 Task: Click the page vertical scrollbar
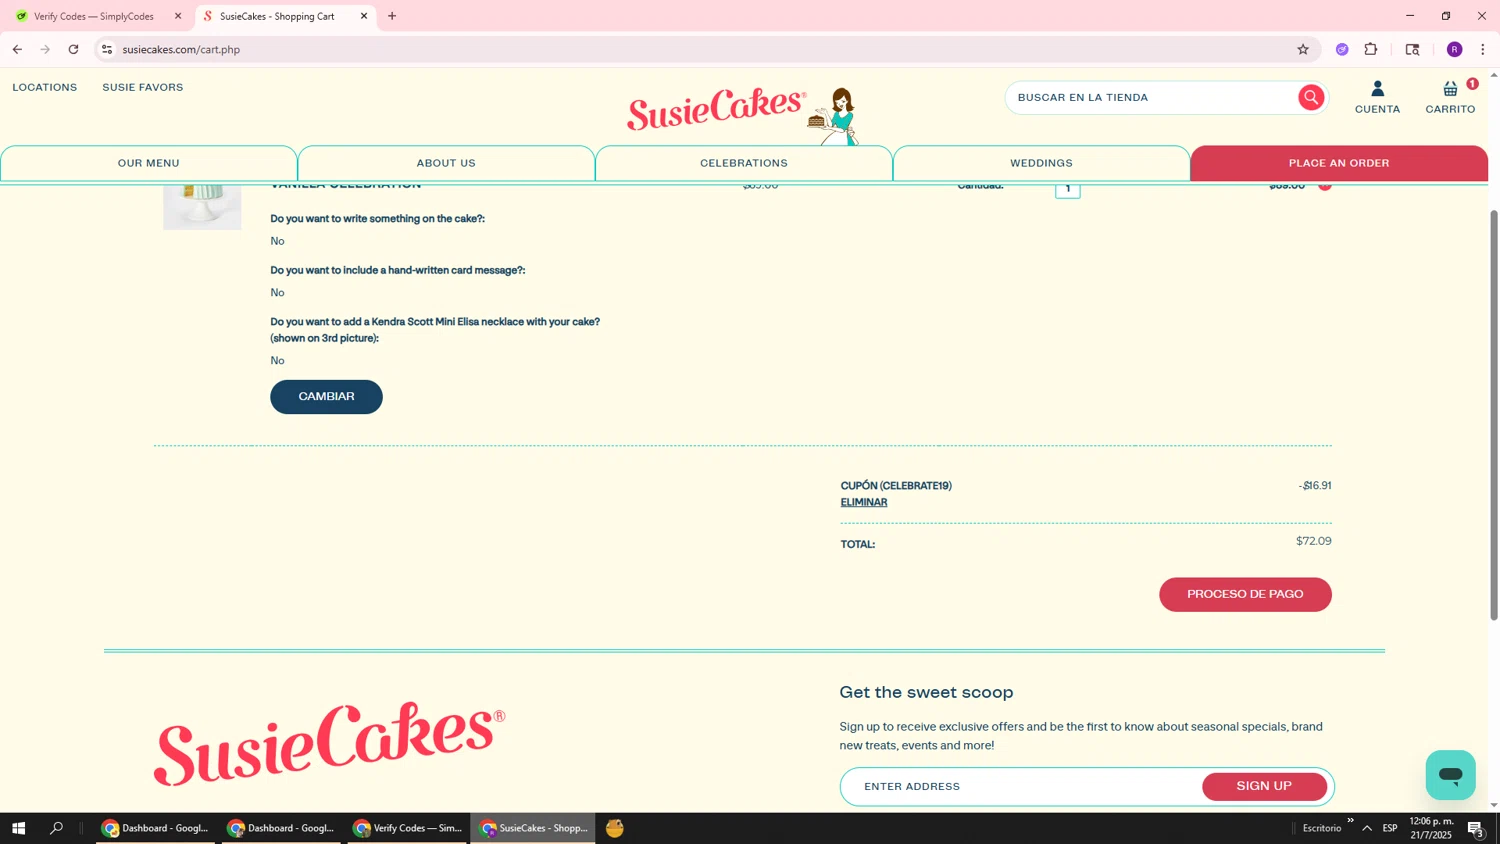tap(1494, 415)
